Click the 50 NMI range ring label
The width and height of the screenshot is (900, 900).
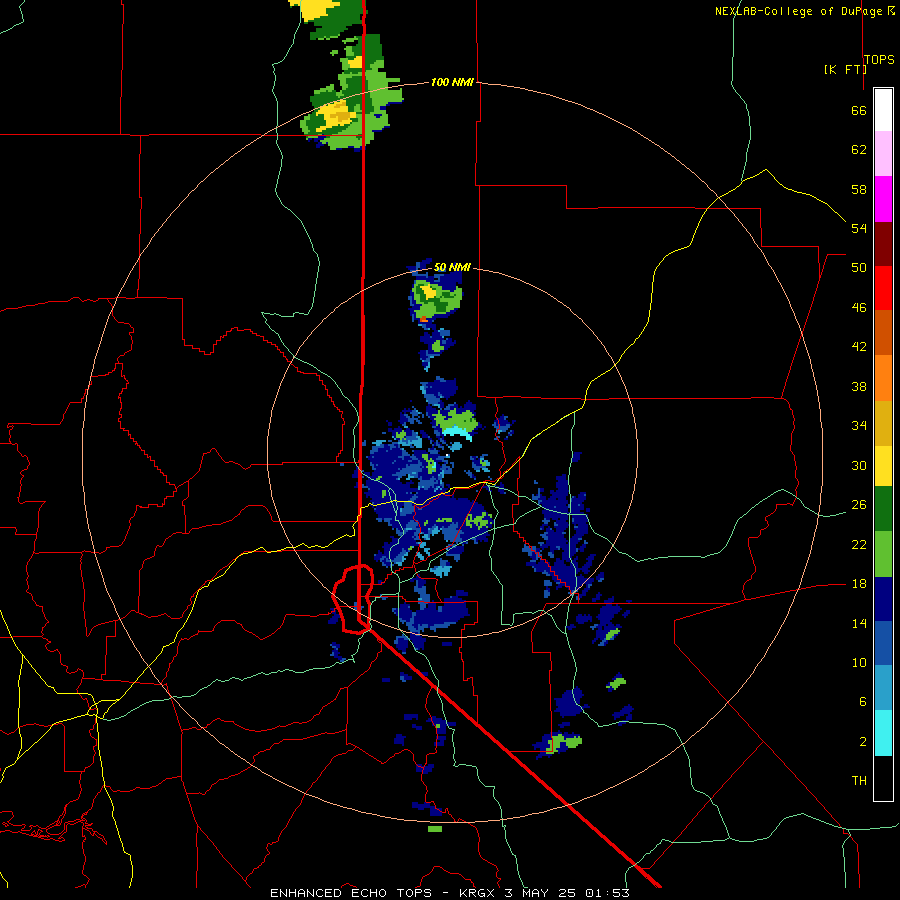[x=452, y=267]
